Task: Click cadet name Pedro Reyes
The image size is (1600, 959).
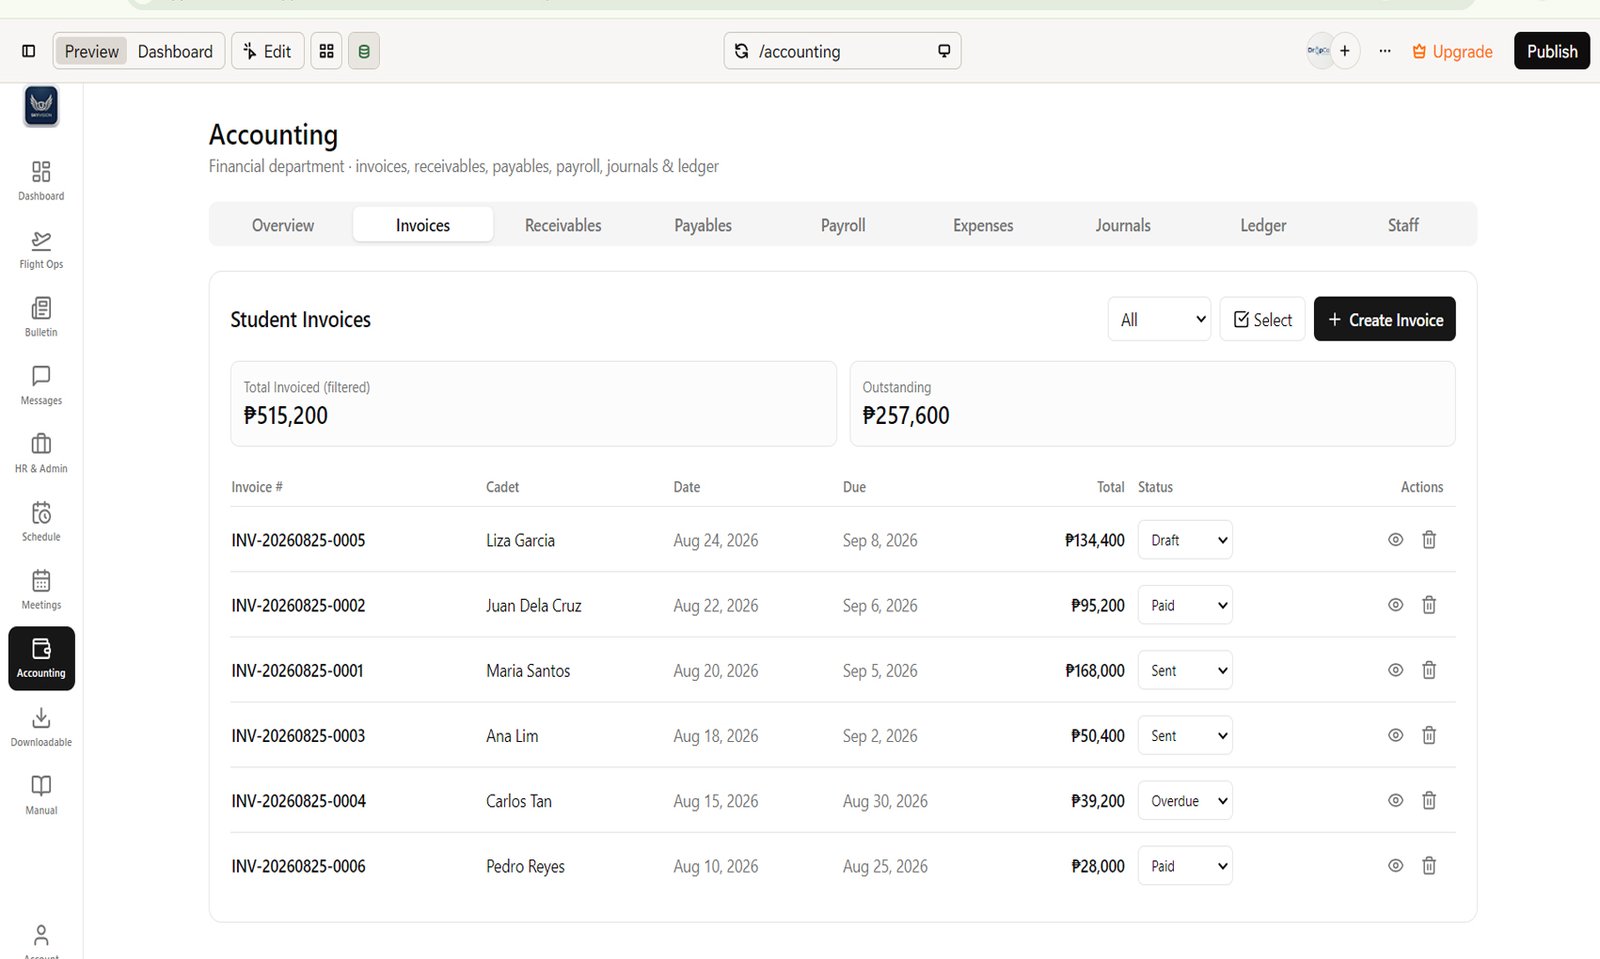Action: 525,866
